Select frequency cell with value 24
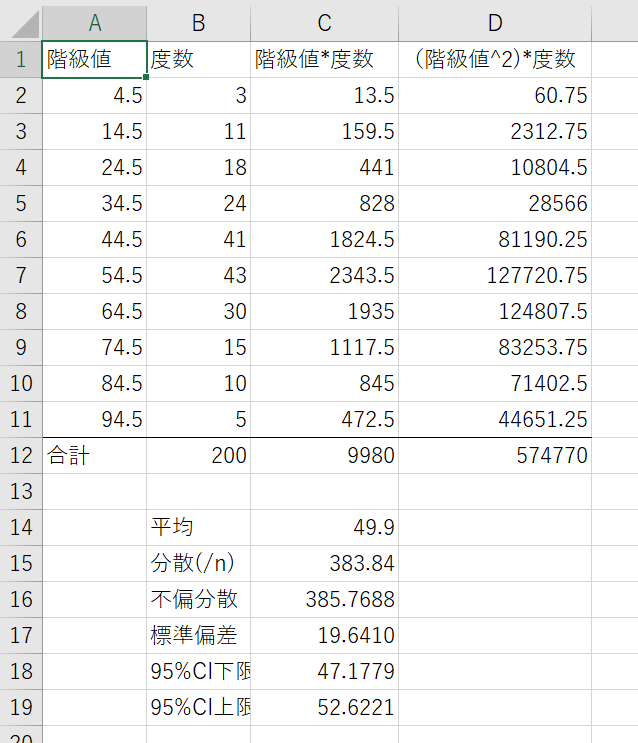The image size is (638, 743). tap(199, 203)
